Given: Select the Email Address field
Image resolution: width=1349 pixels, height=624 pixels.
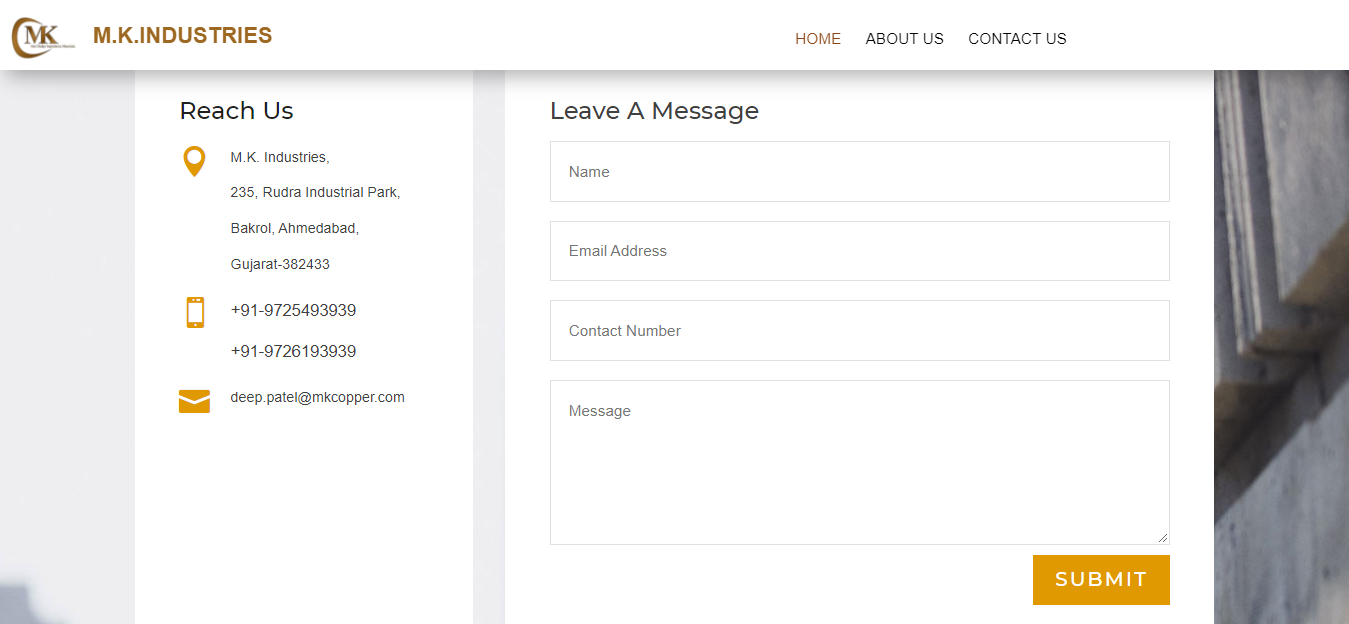Looking at the screenshot, I should [x=859, y=251].
